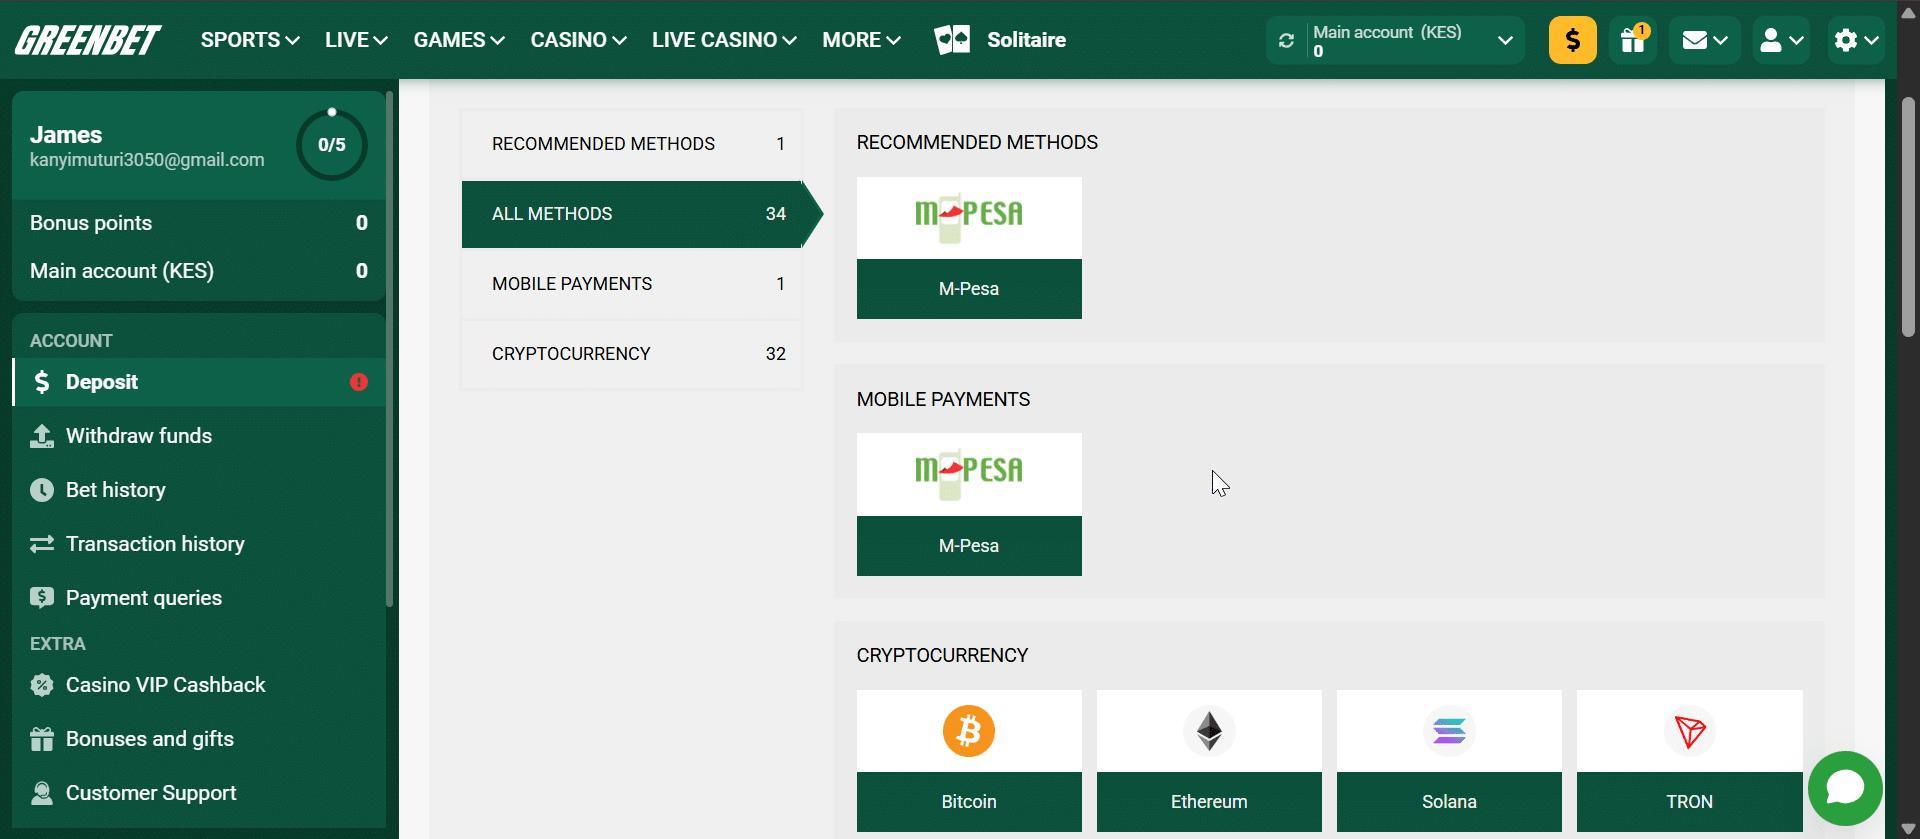Click the M-Pesa logo under Recommended Methods
The height and width of the screenshot is (839, 1920).
(969, 217)
